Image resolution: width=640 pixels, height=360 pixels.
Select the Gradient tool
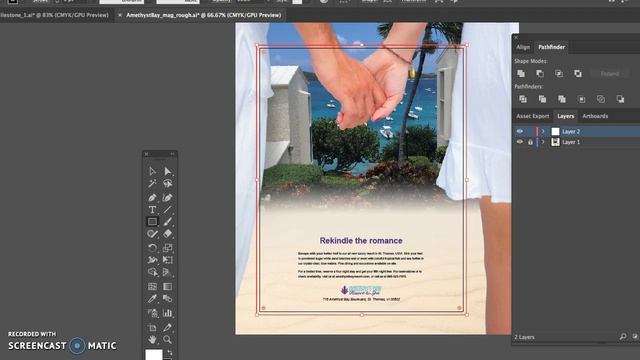click(167, 287)
